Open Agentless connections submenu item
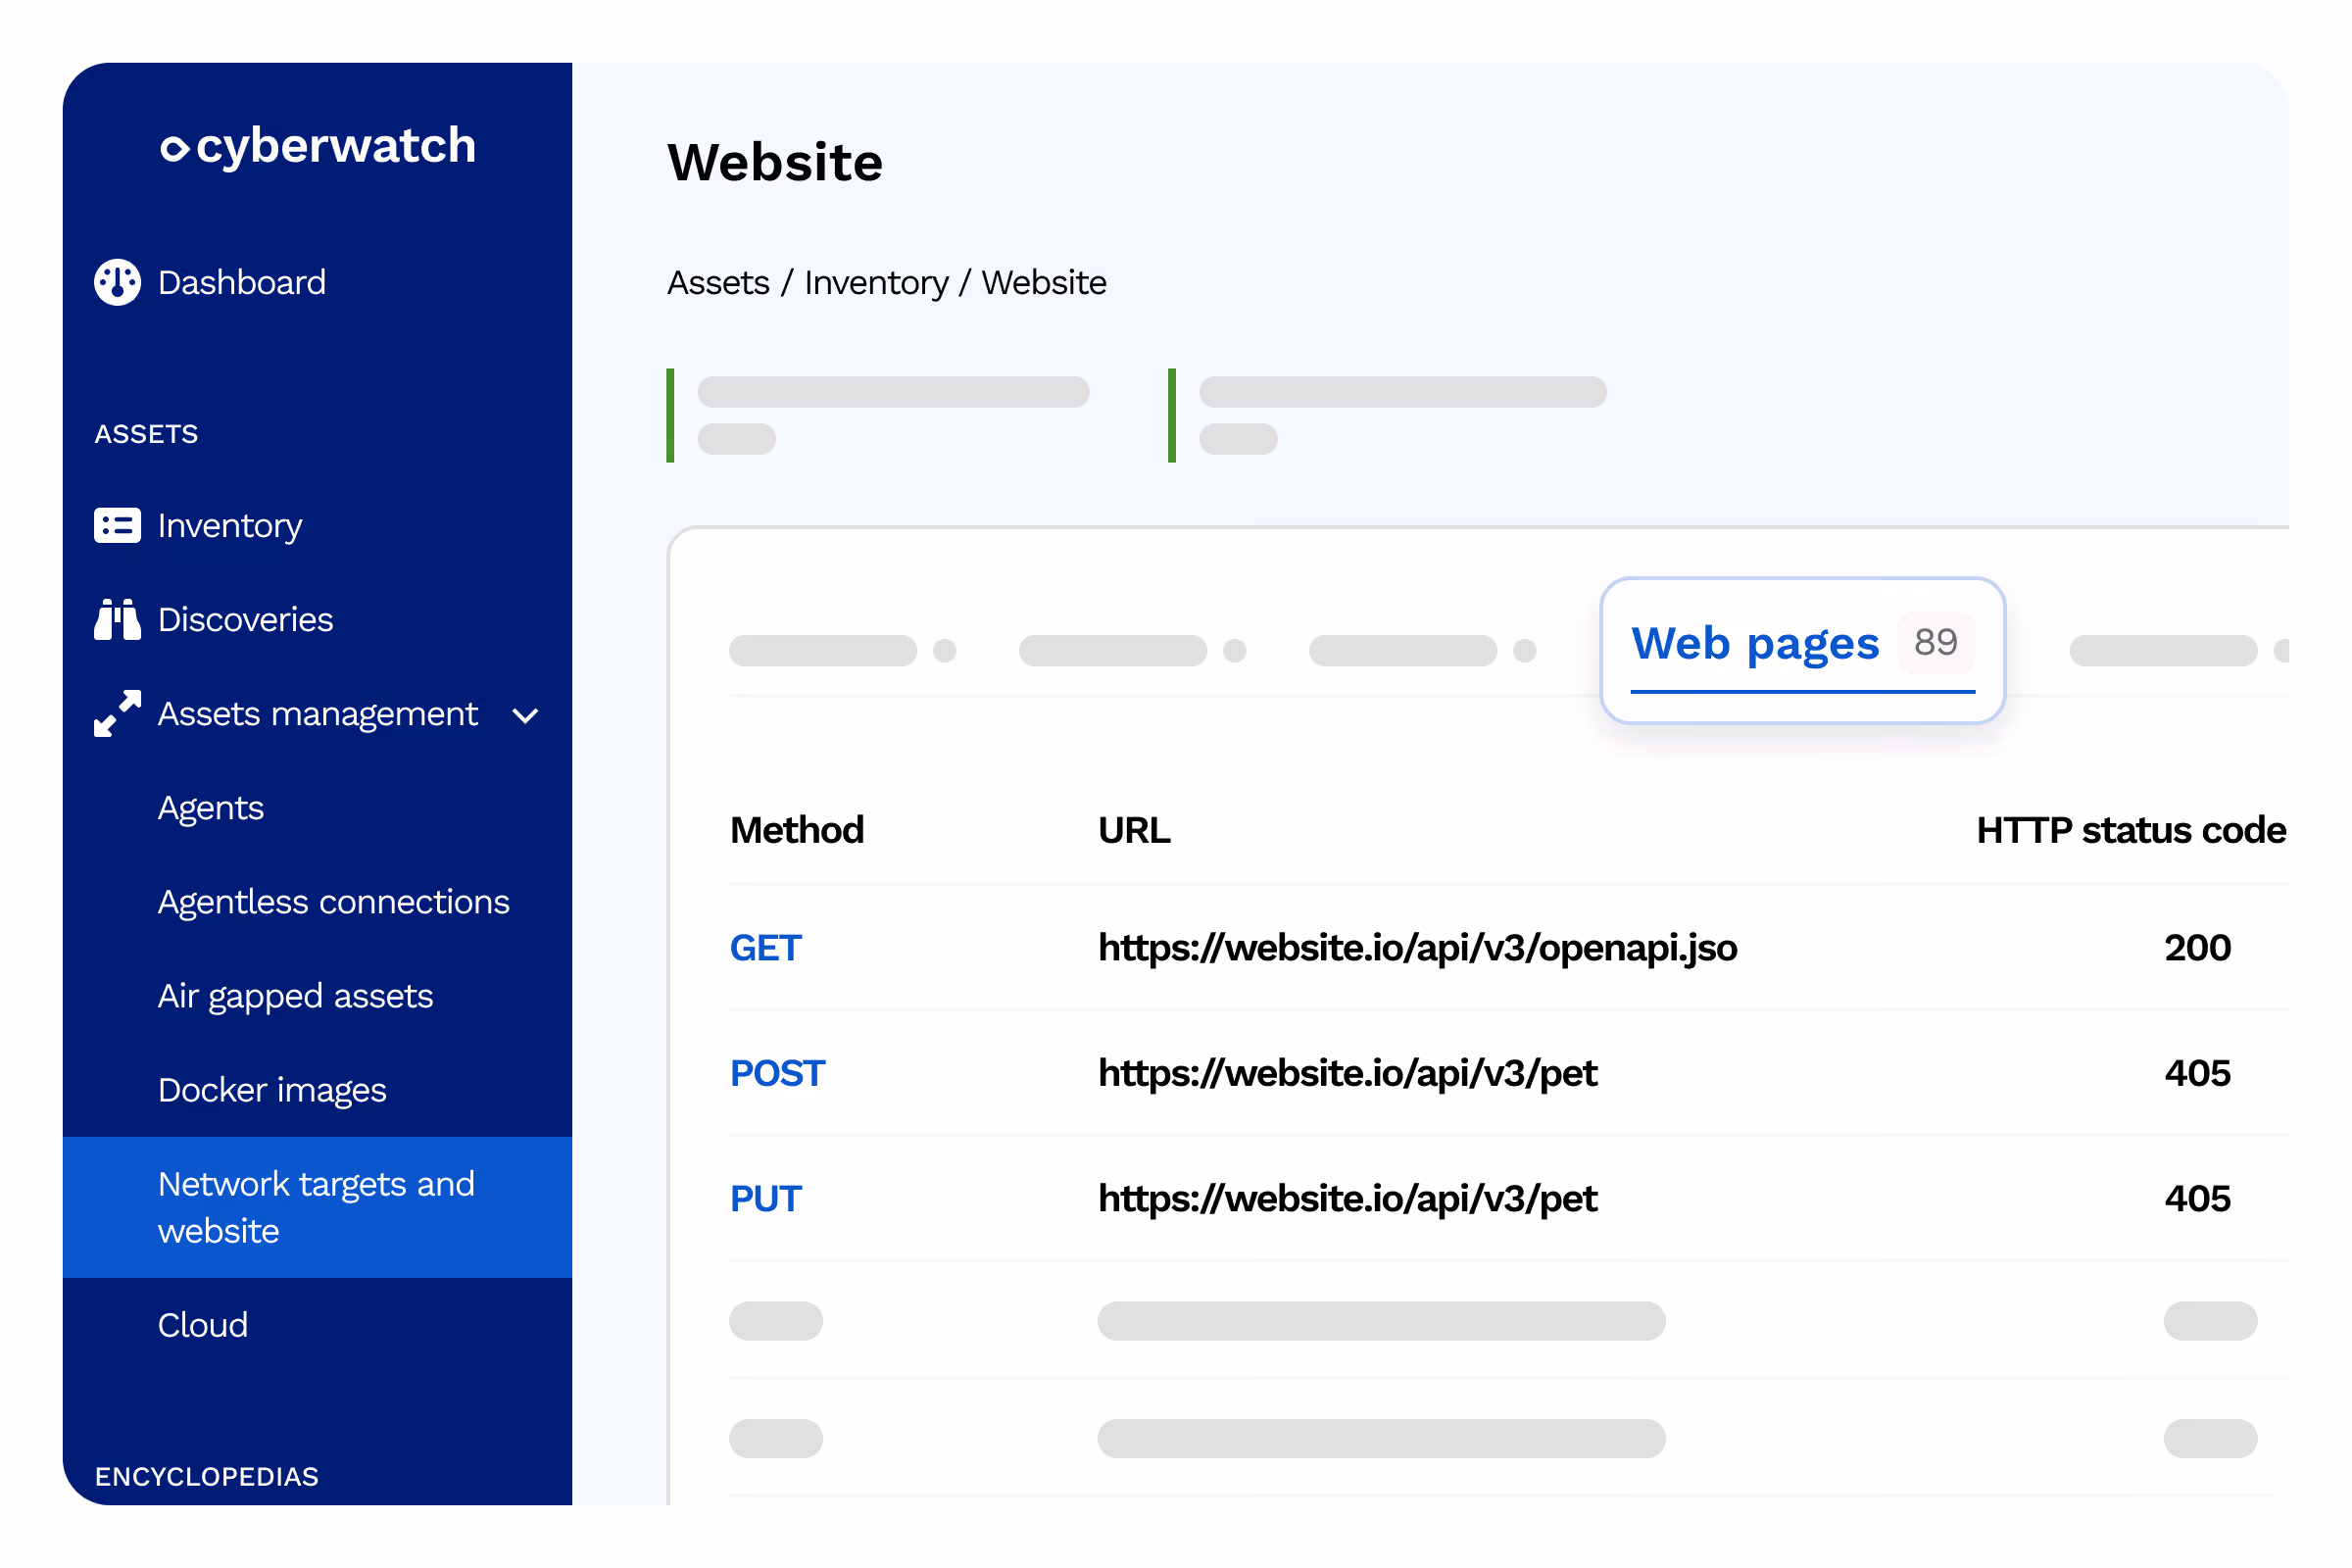The image size is (2352, 1568). (334, 903)
